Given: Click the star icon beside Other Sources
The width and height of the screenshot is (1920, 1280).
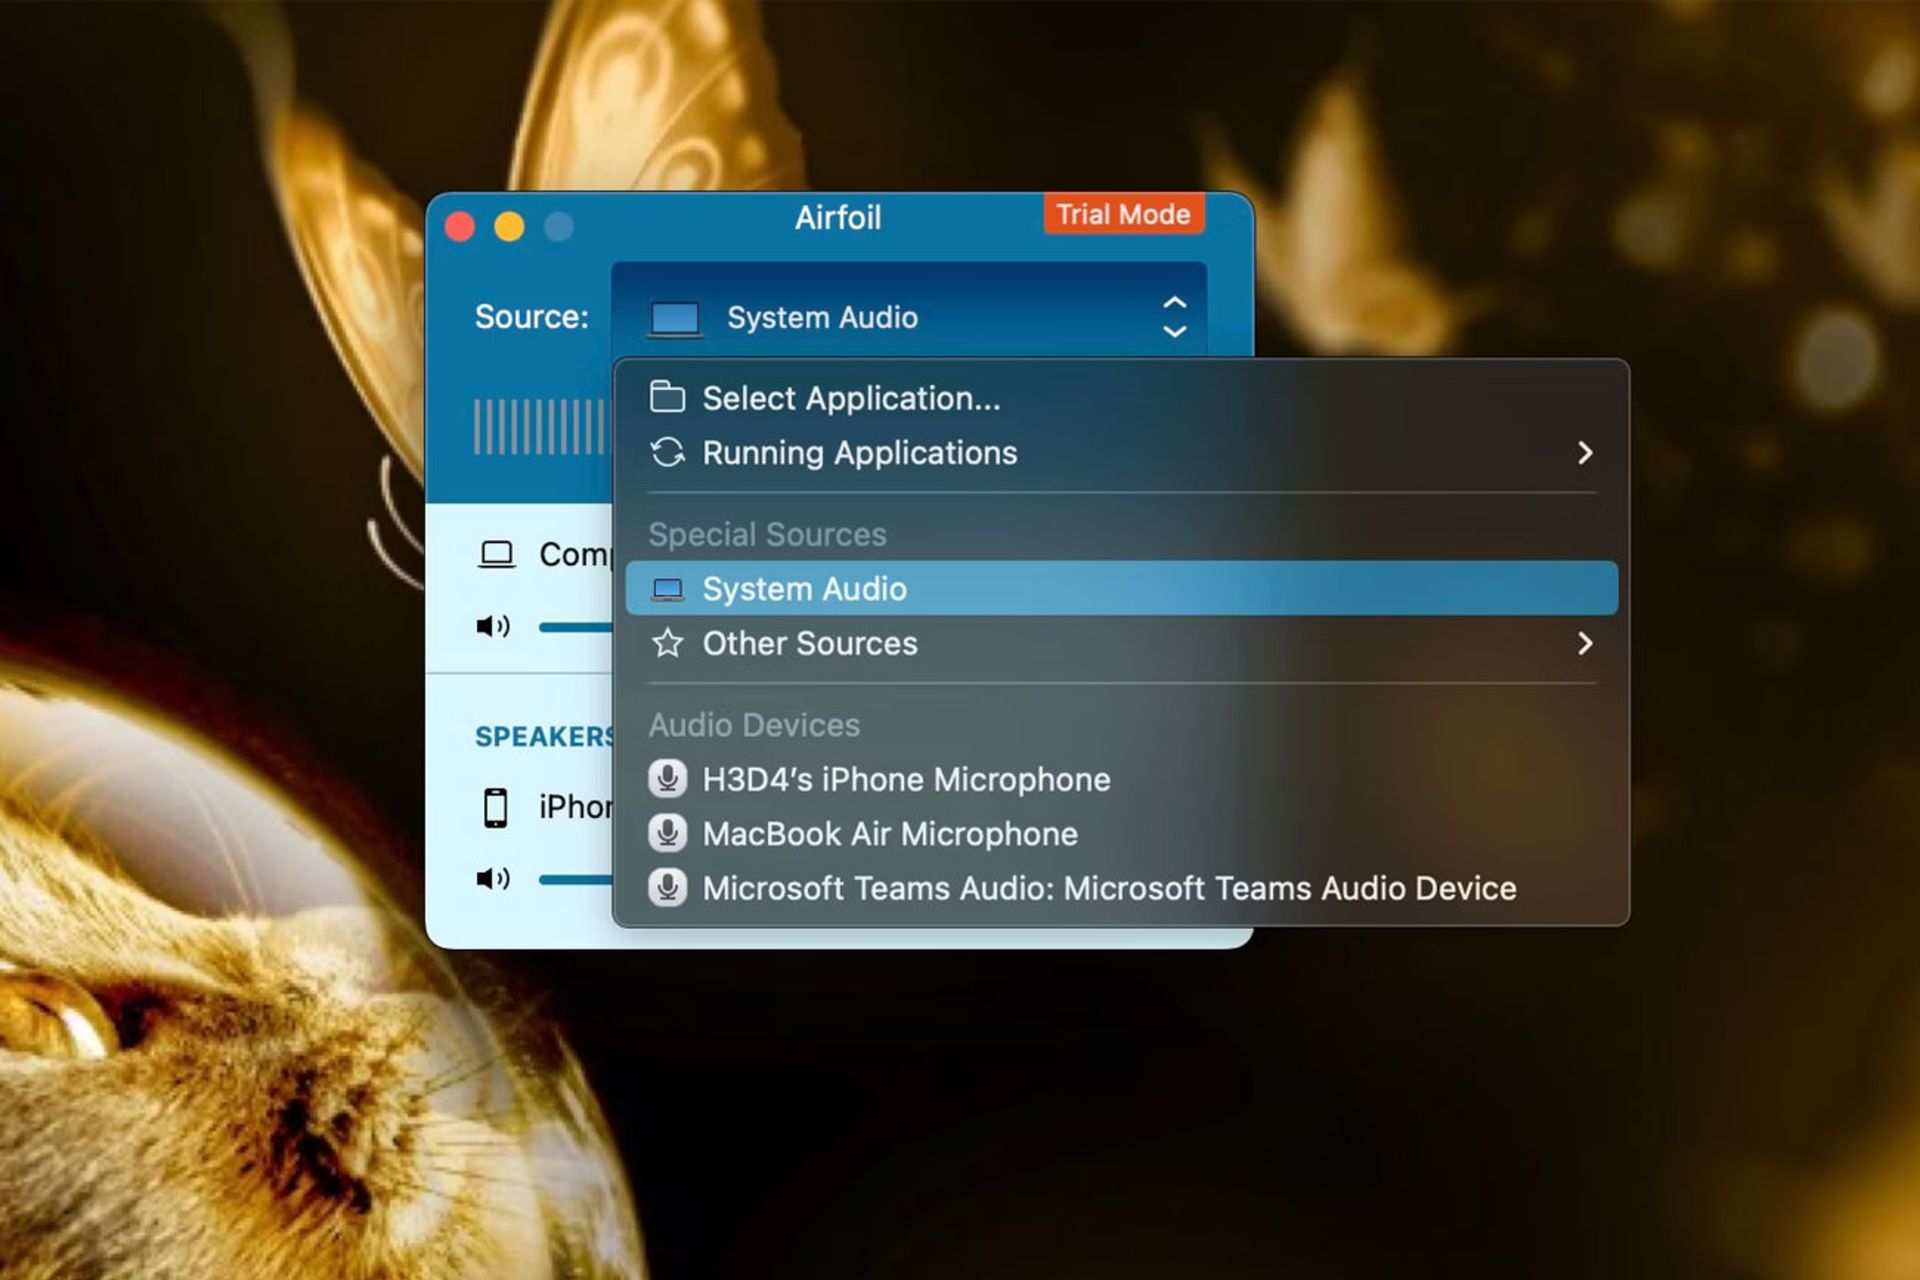Looking at the screenshot, I should coord(667,643).
